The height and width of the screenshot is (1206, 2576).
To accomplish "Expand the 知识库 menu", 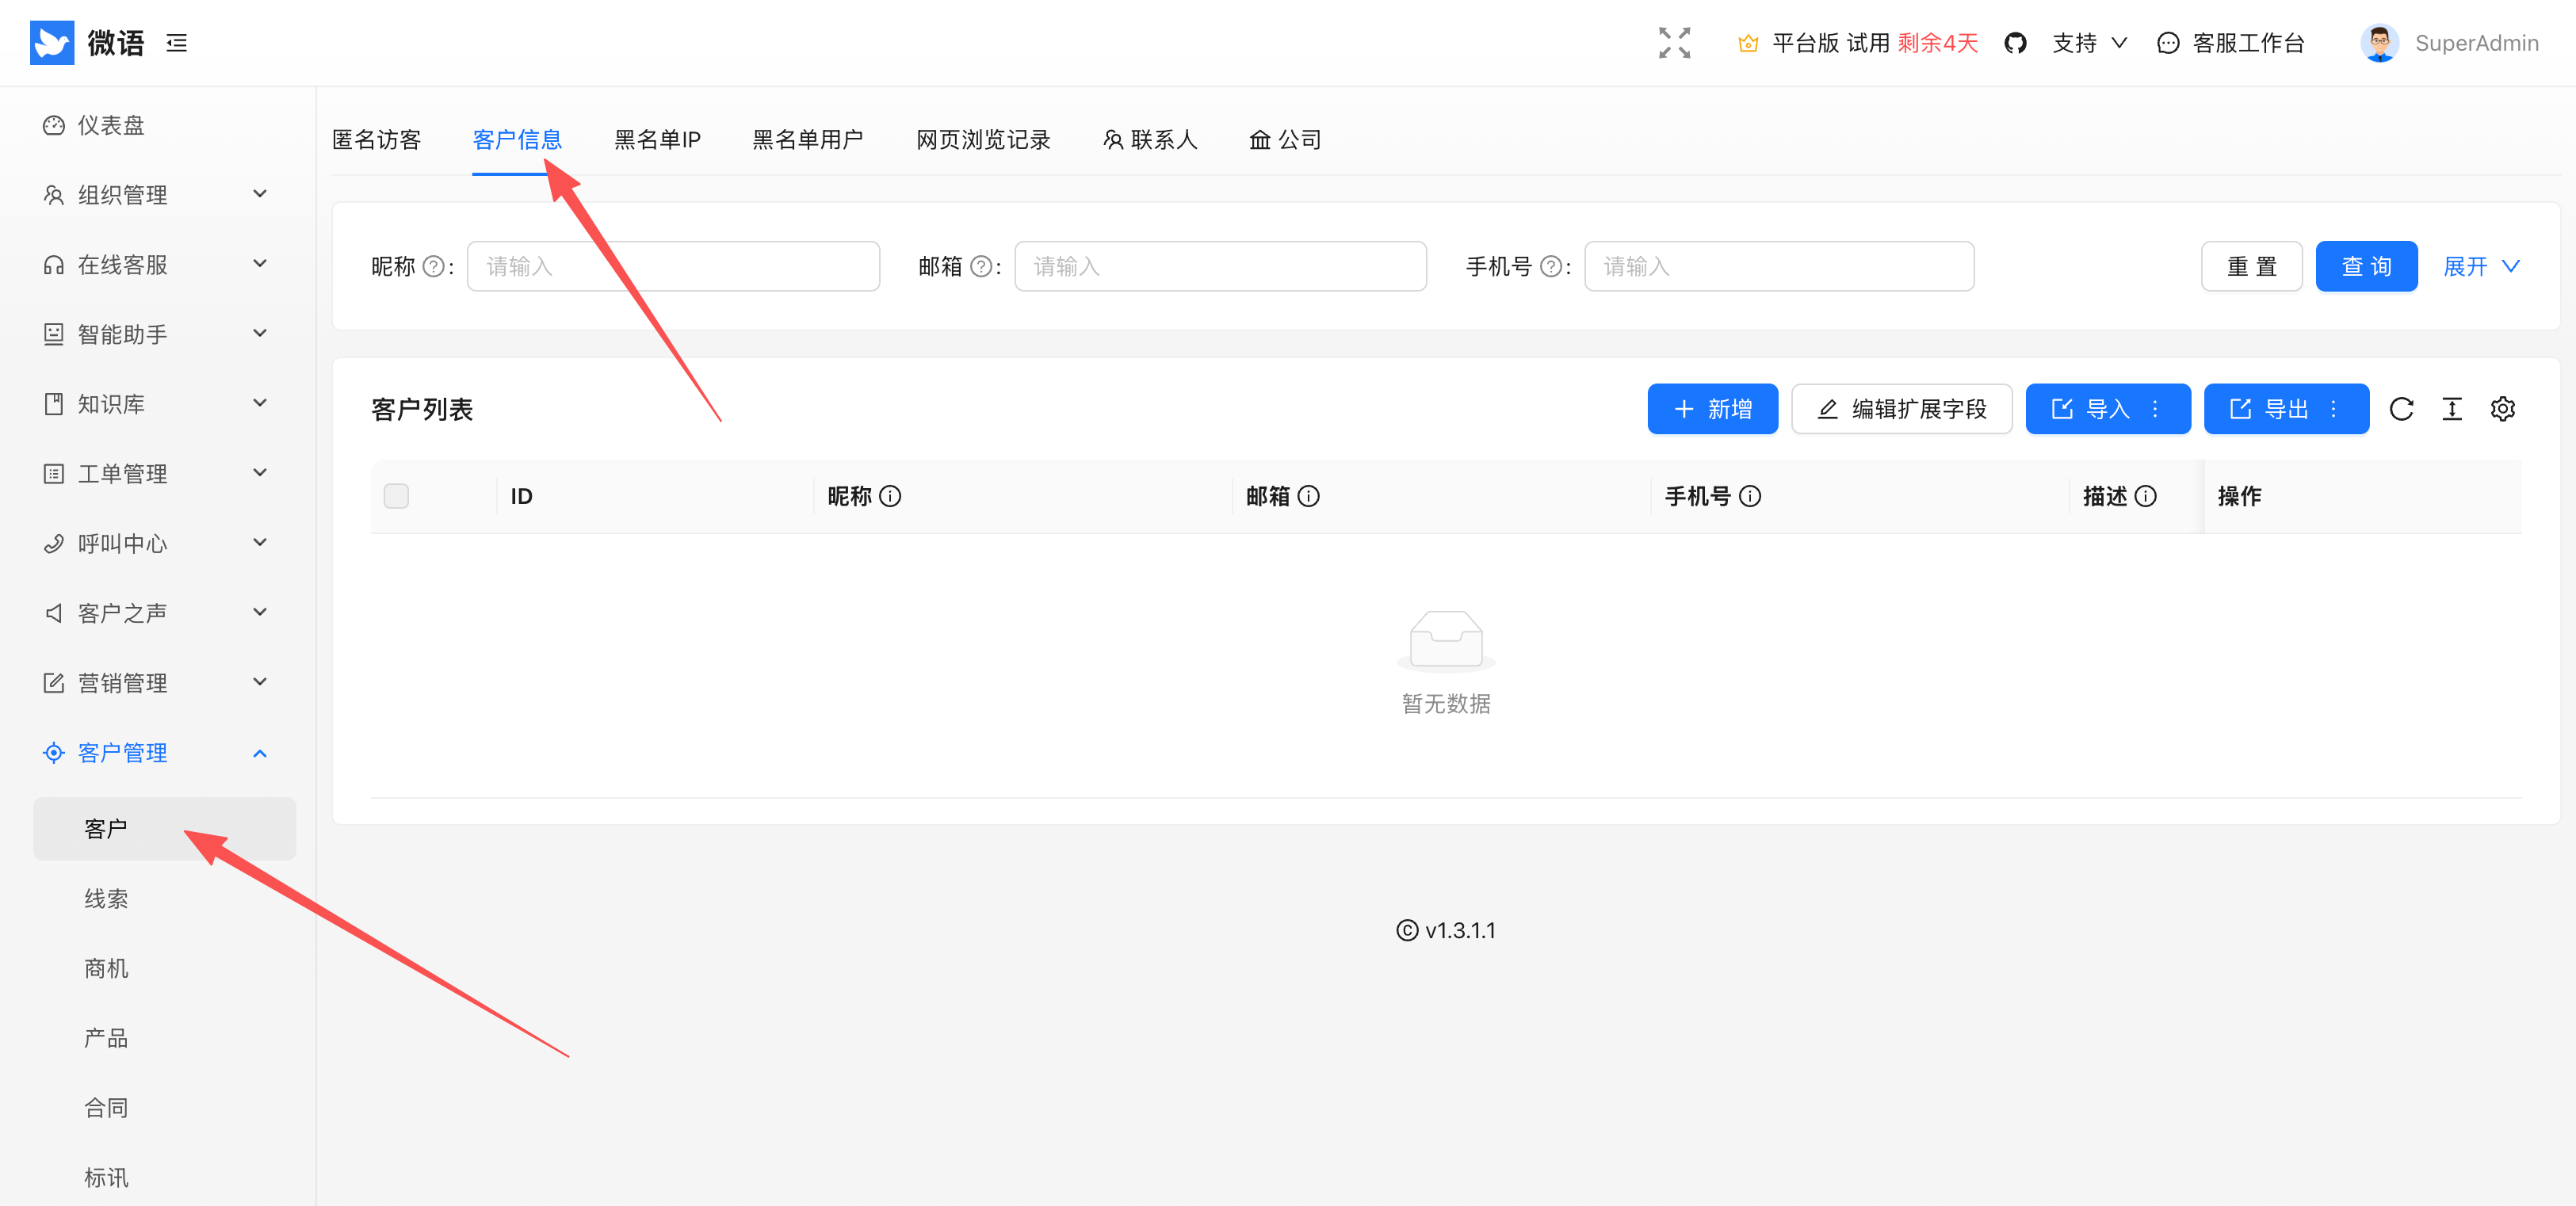I will click(x=158, y=403).
